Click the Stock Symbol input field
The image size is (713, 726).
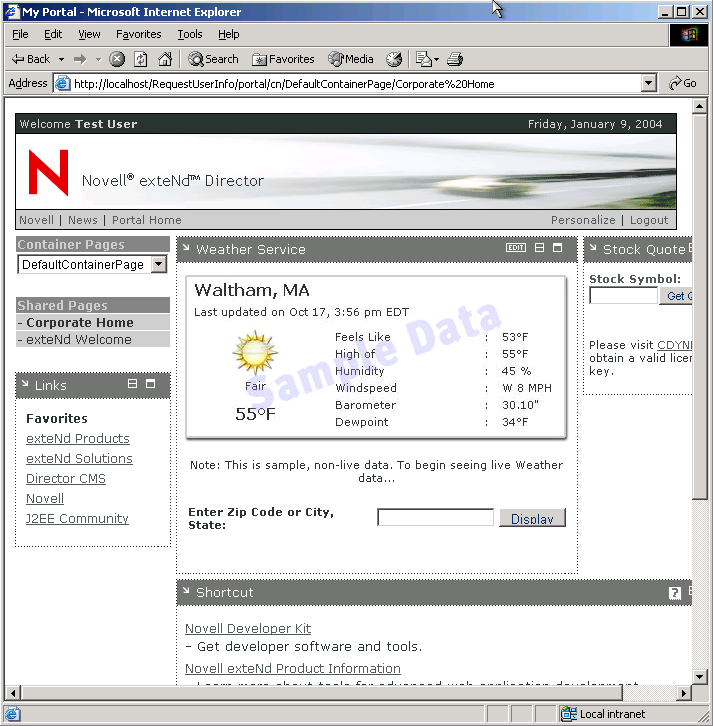pyautogui.click(x=623, y=295)
